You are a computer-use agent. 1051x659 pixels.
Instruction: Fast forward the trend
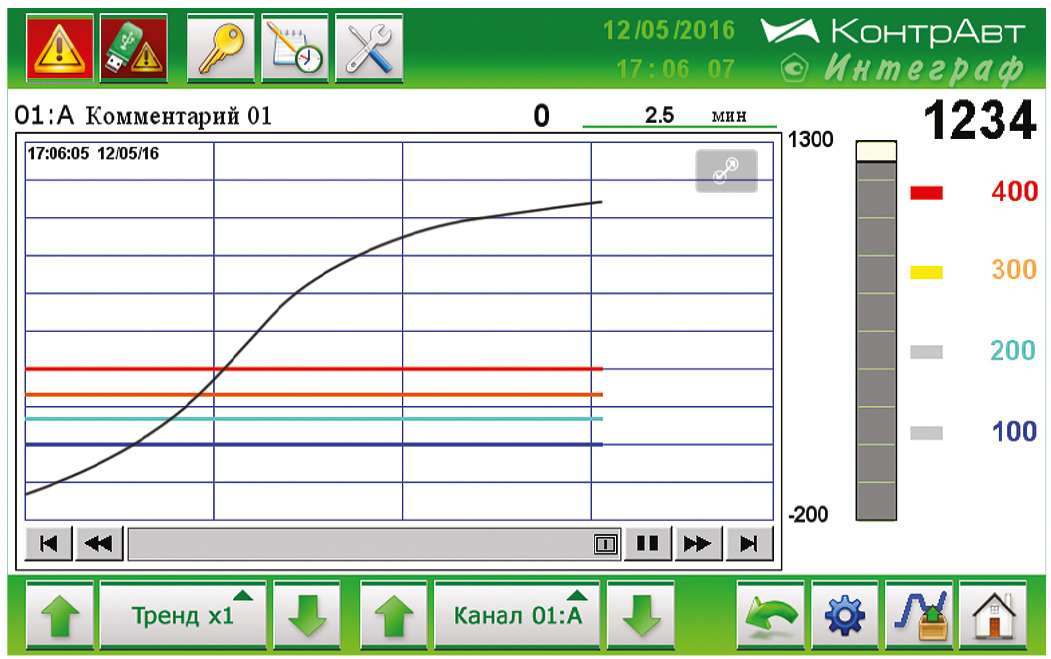698,544
